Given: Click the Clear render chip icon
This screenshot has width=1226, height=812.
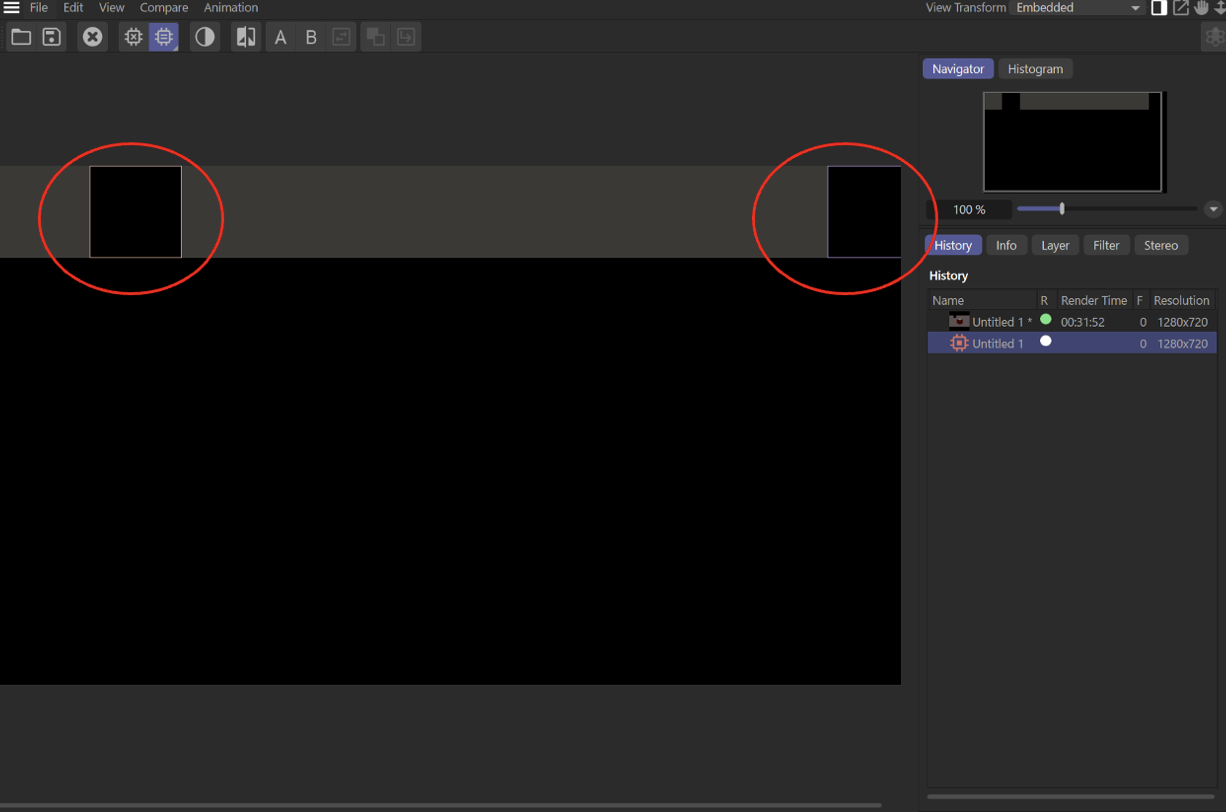Looking at the screenshot, I should (133, 37).
